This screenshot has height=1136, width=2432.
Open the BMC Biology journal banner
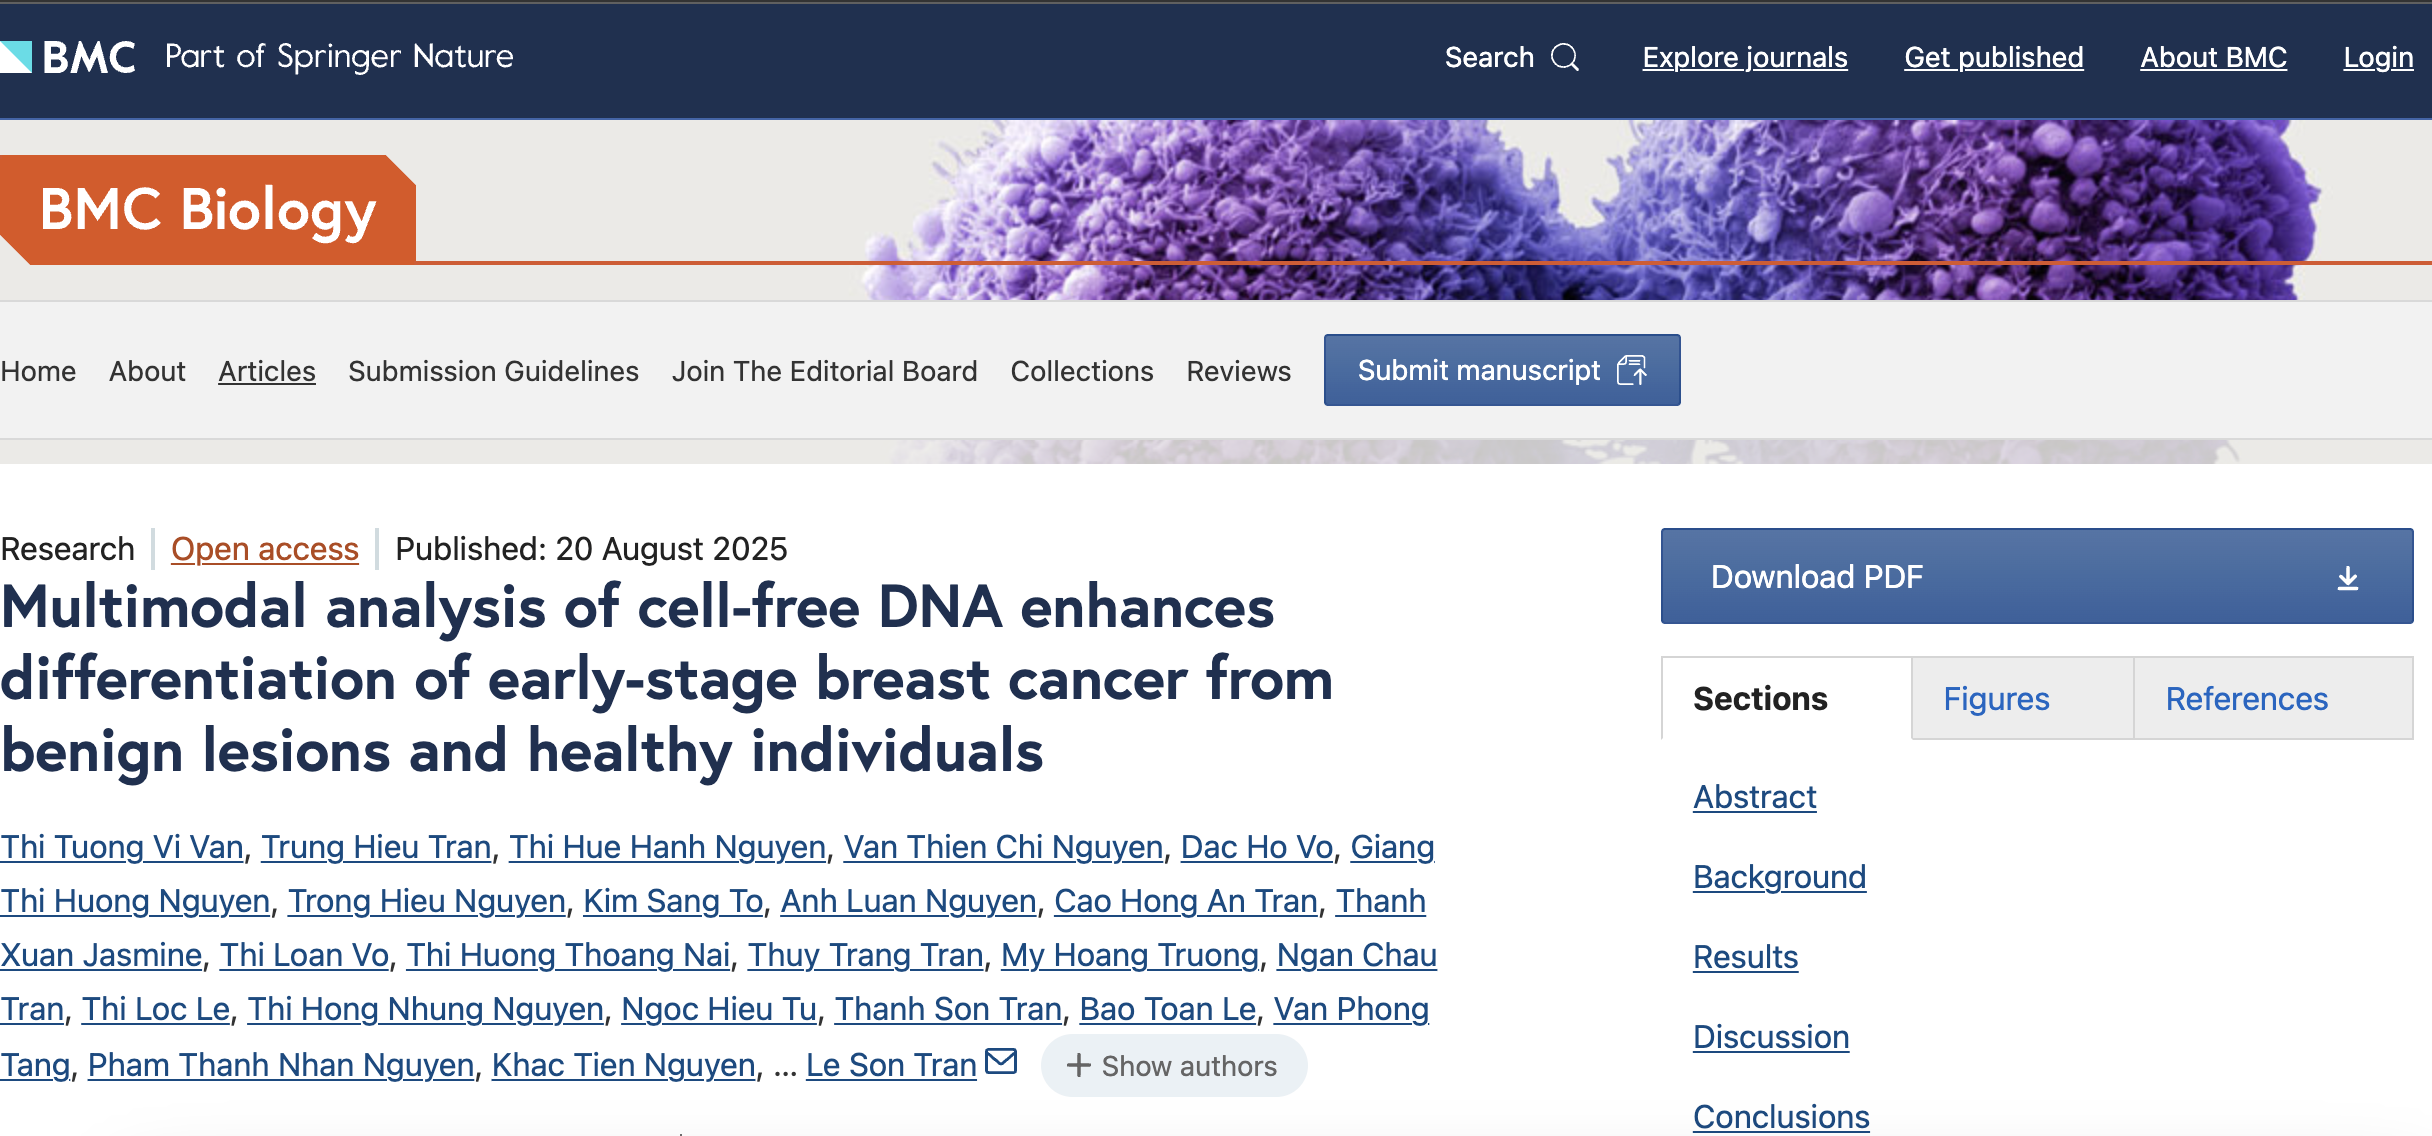coord(207,208)
